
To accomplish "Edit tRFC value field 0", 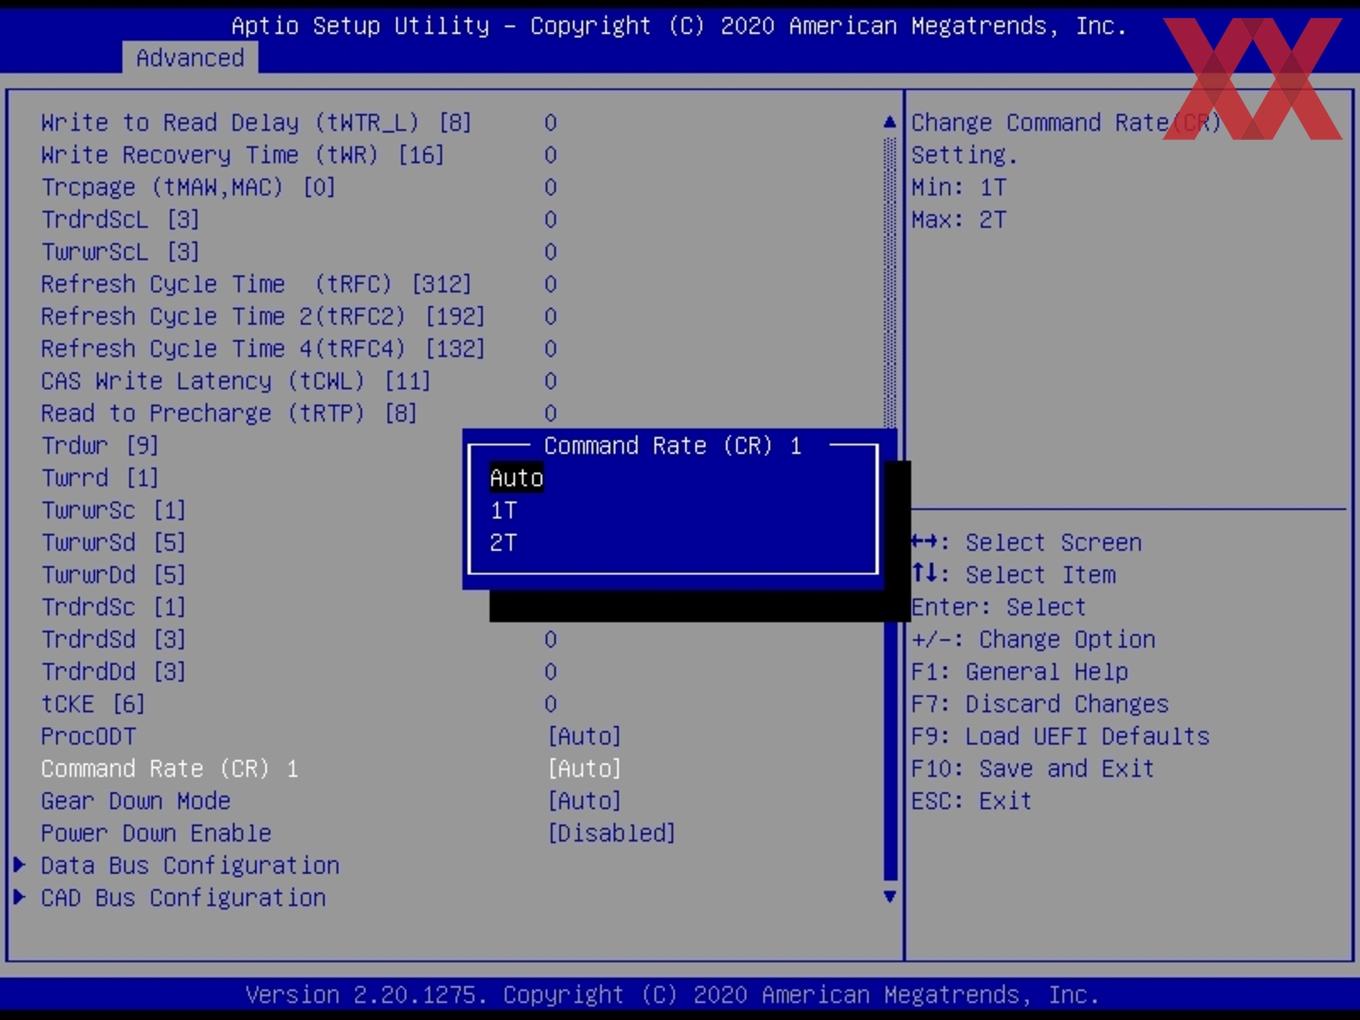I will point(551,284).
